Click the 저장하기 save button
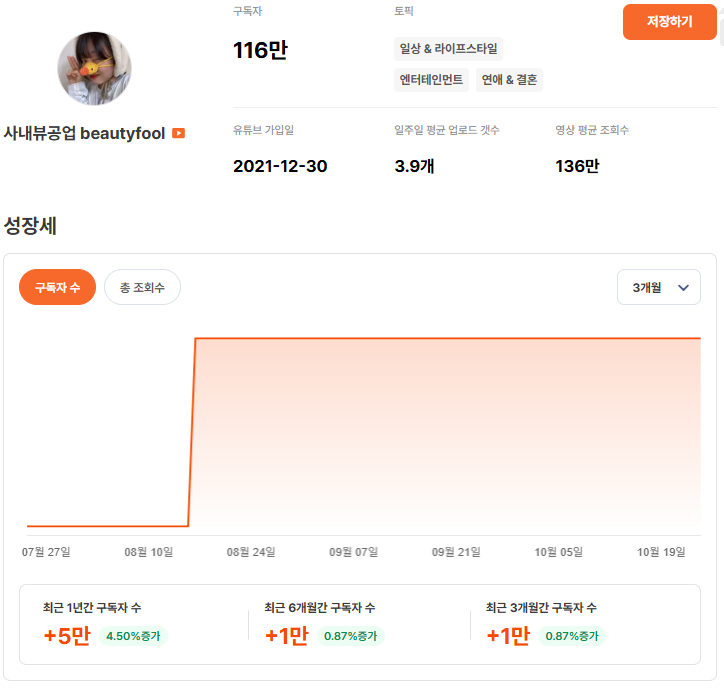The height and width of the screenshot is (692, 724). pos(669,22)
